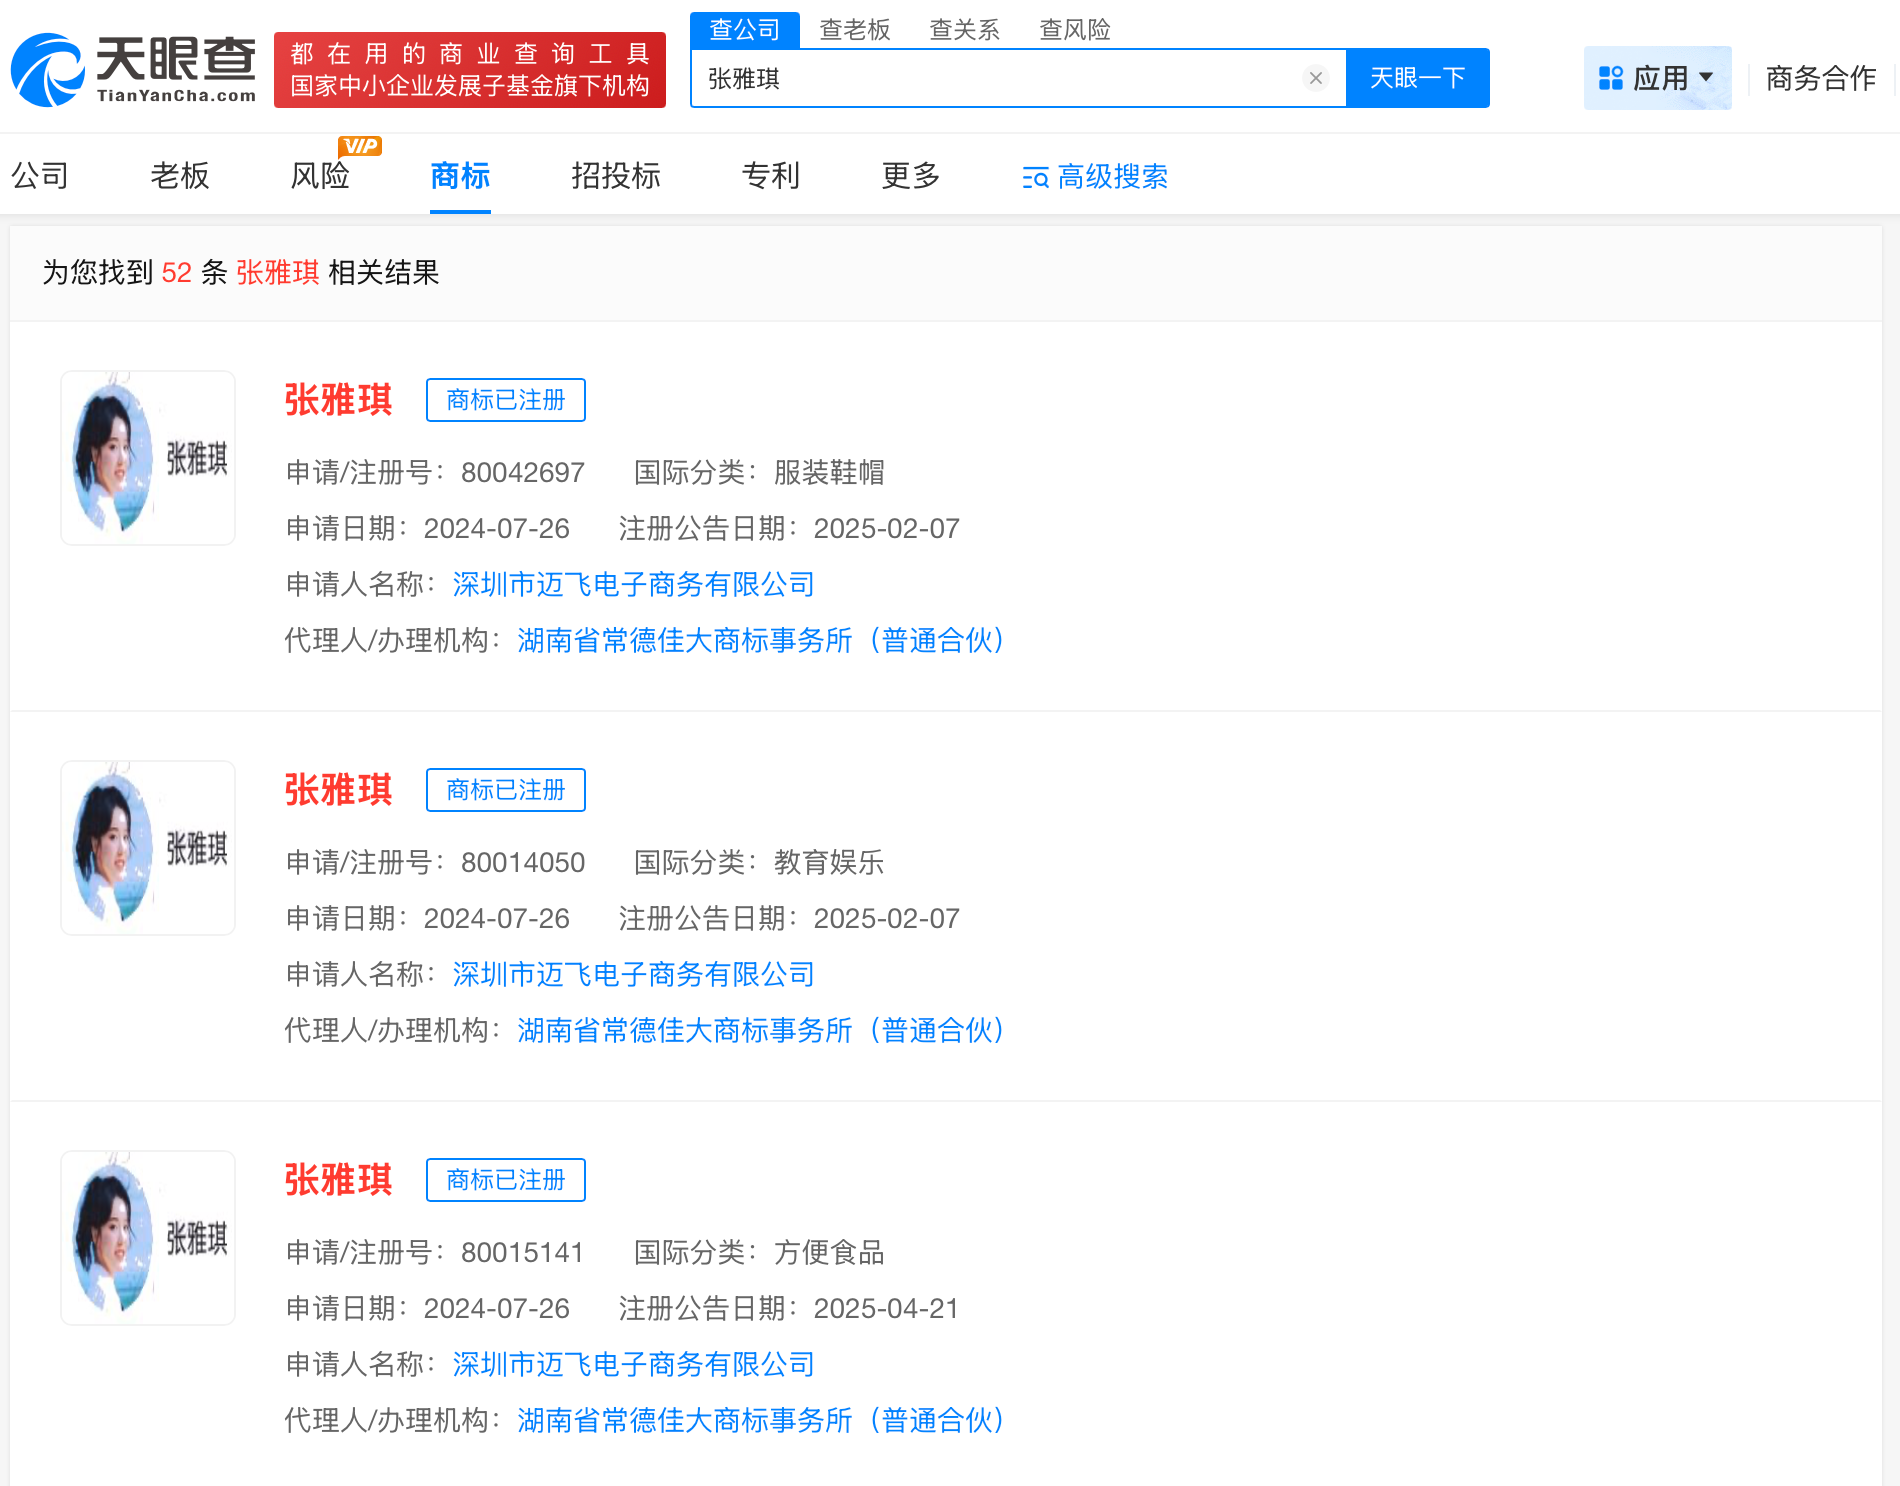Click 国际分类 value 服装鞋帽
1900x1486 pixels.
[x=829, y=472]
